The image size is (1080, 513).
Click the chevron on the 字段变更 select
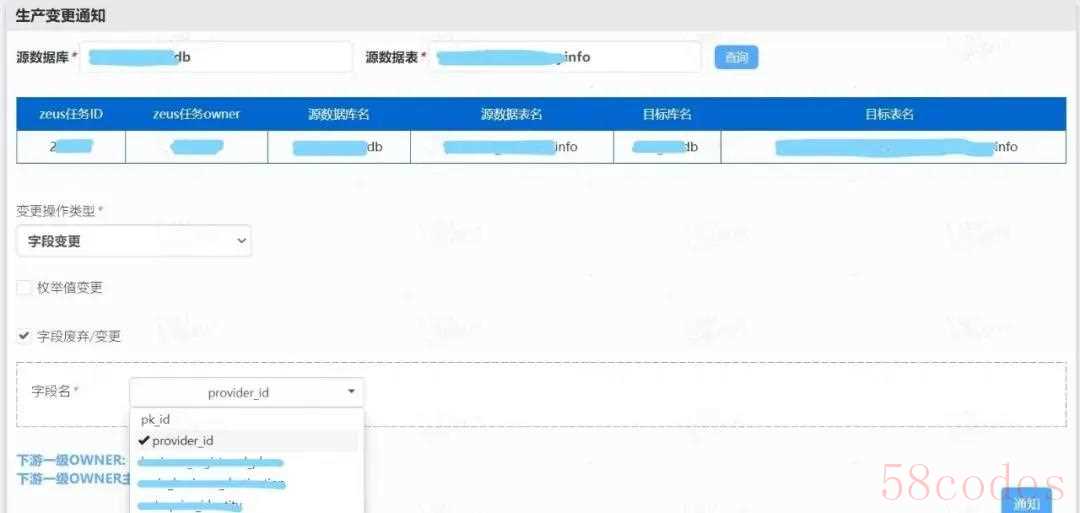pyautogui.click(x=241, y=241)
